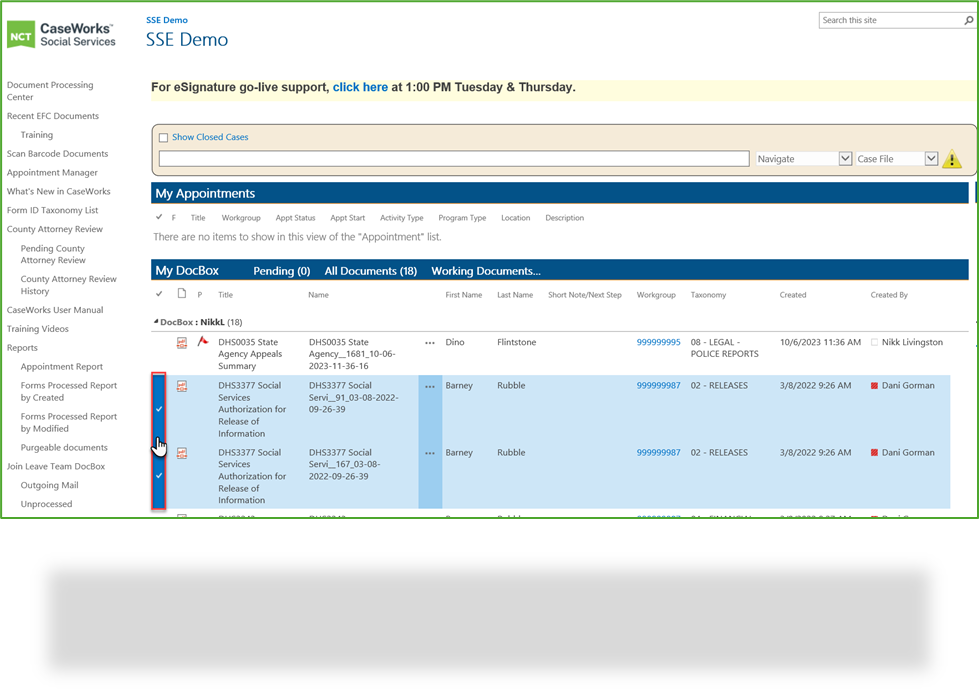Open workgroup 999999987 for Servi__167 row
The height and width of the screenshot is (695, 979).
pos(659,453)
